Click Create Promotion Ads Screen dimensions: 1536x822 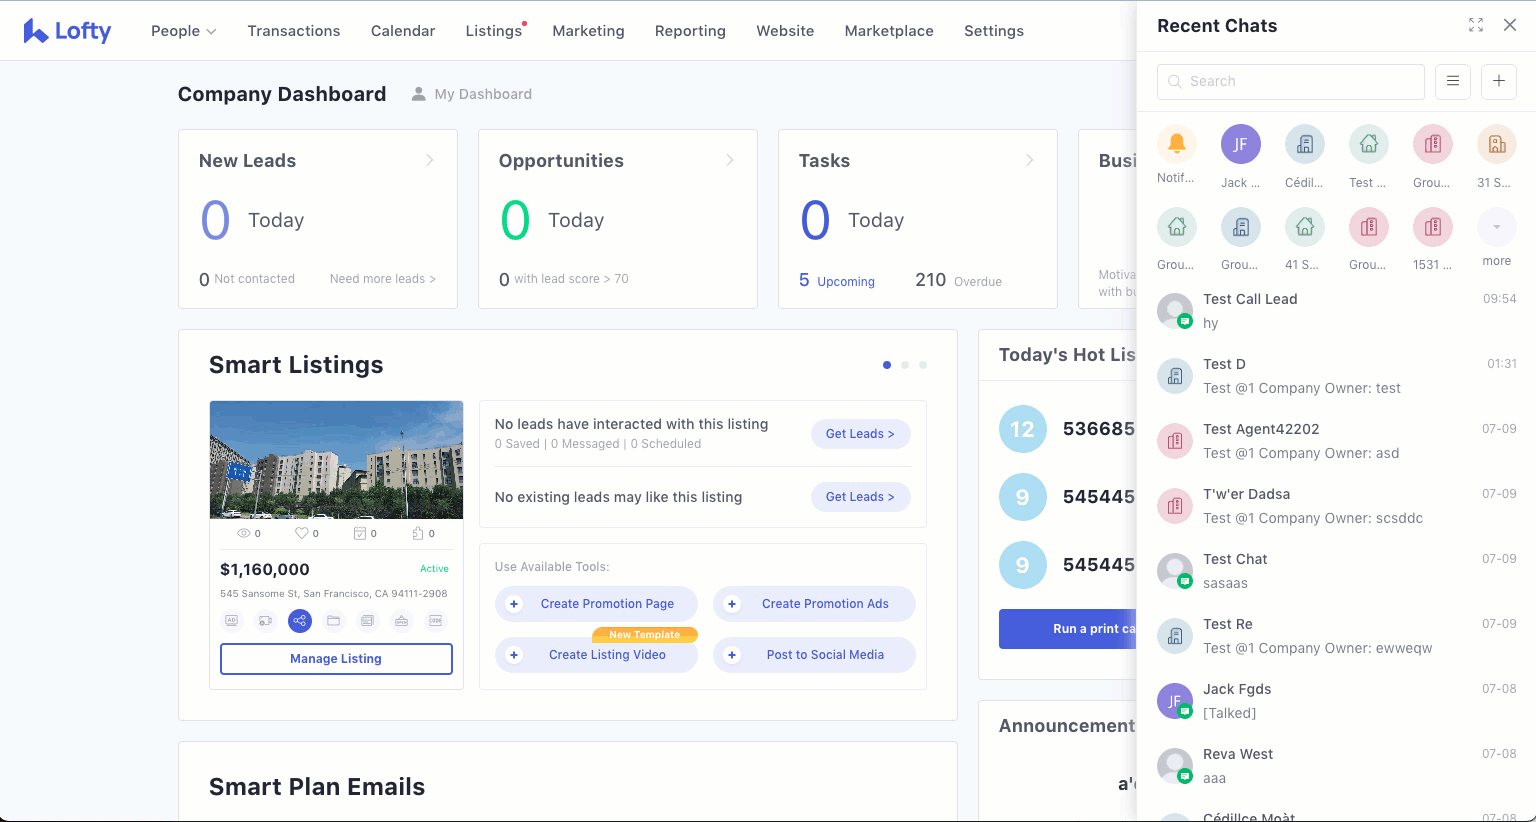coord(814,604)
